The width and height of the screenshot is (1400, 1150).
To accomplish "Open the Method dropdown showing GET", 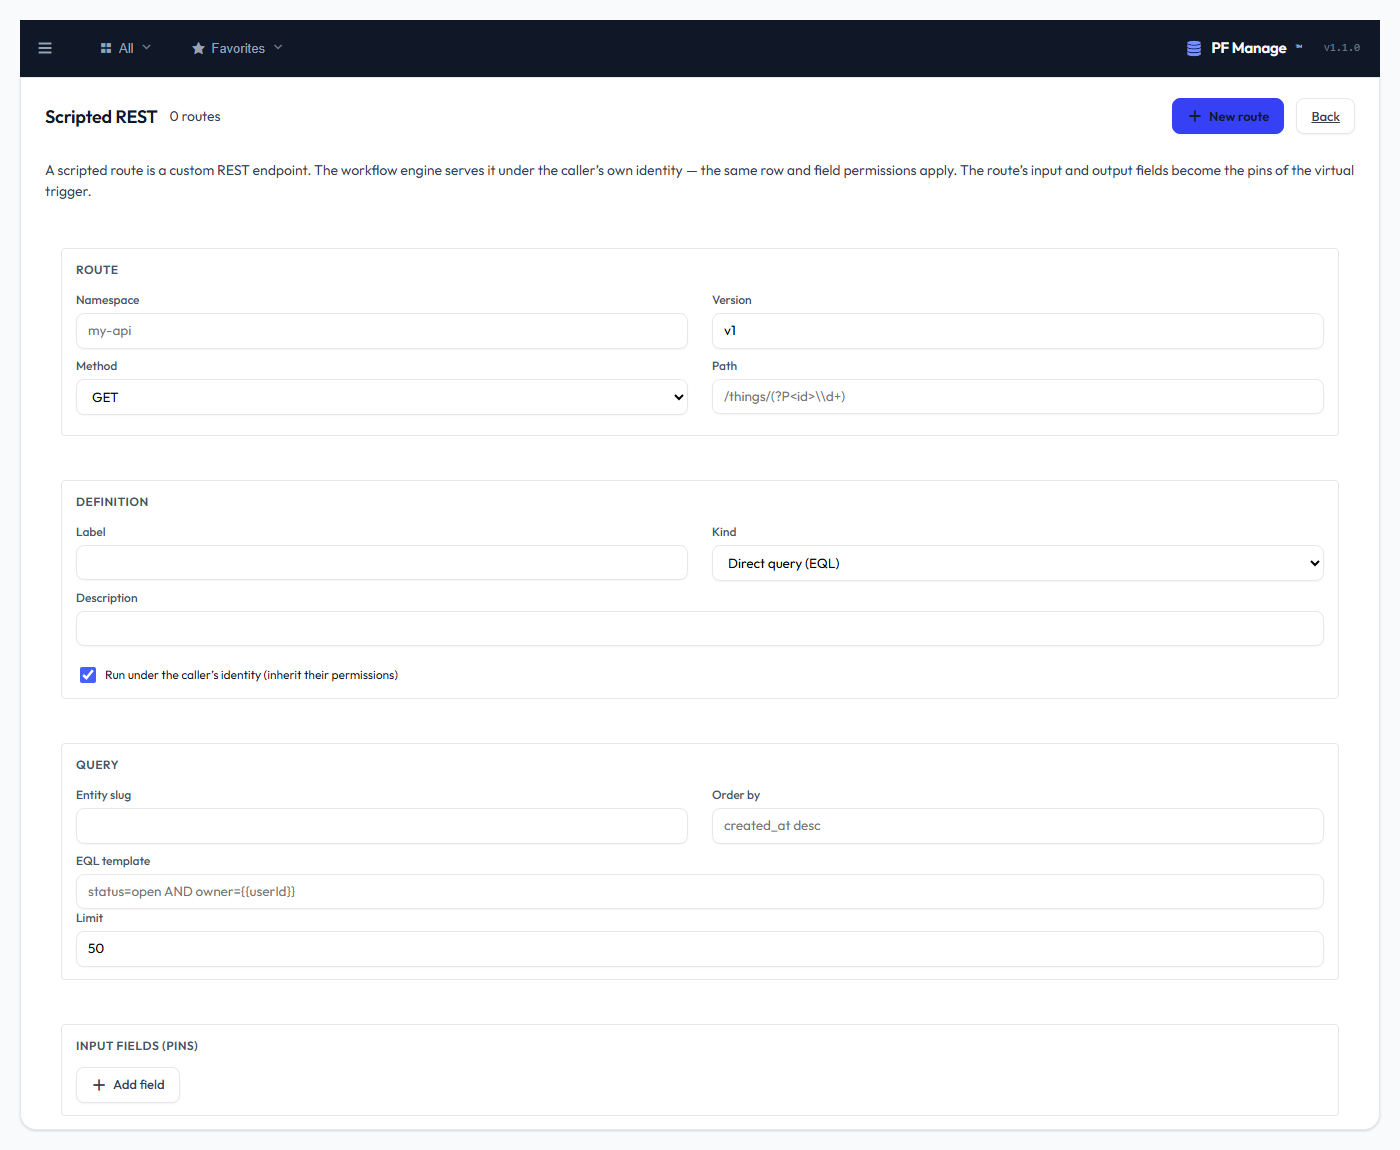I will 382,397.
